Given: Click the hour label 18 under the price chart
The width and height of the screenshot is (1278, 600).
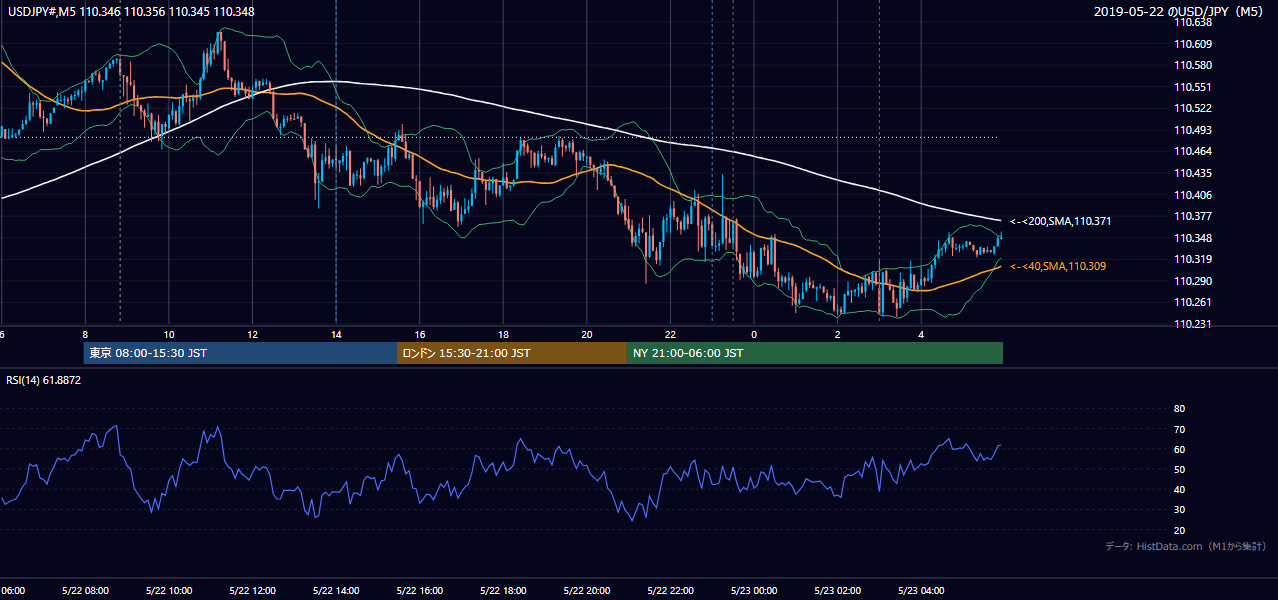Looking at the screenshot, I should pos(503,335).
